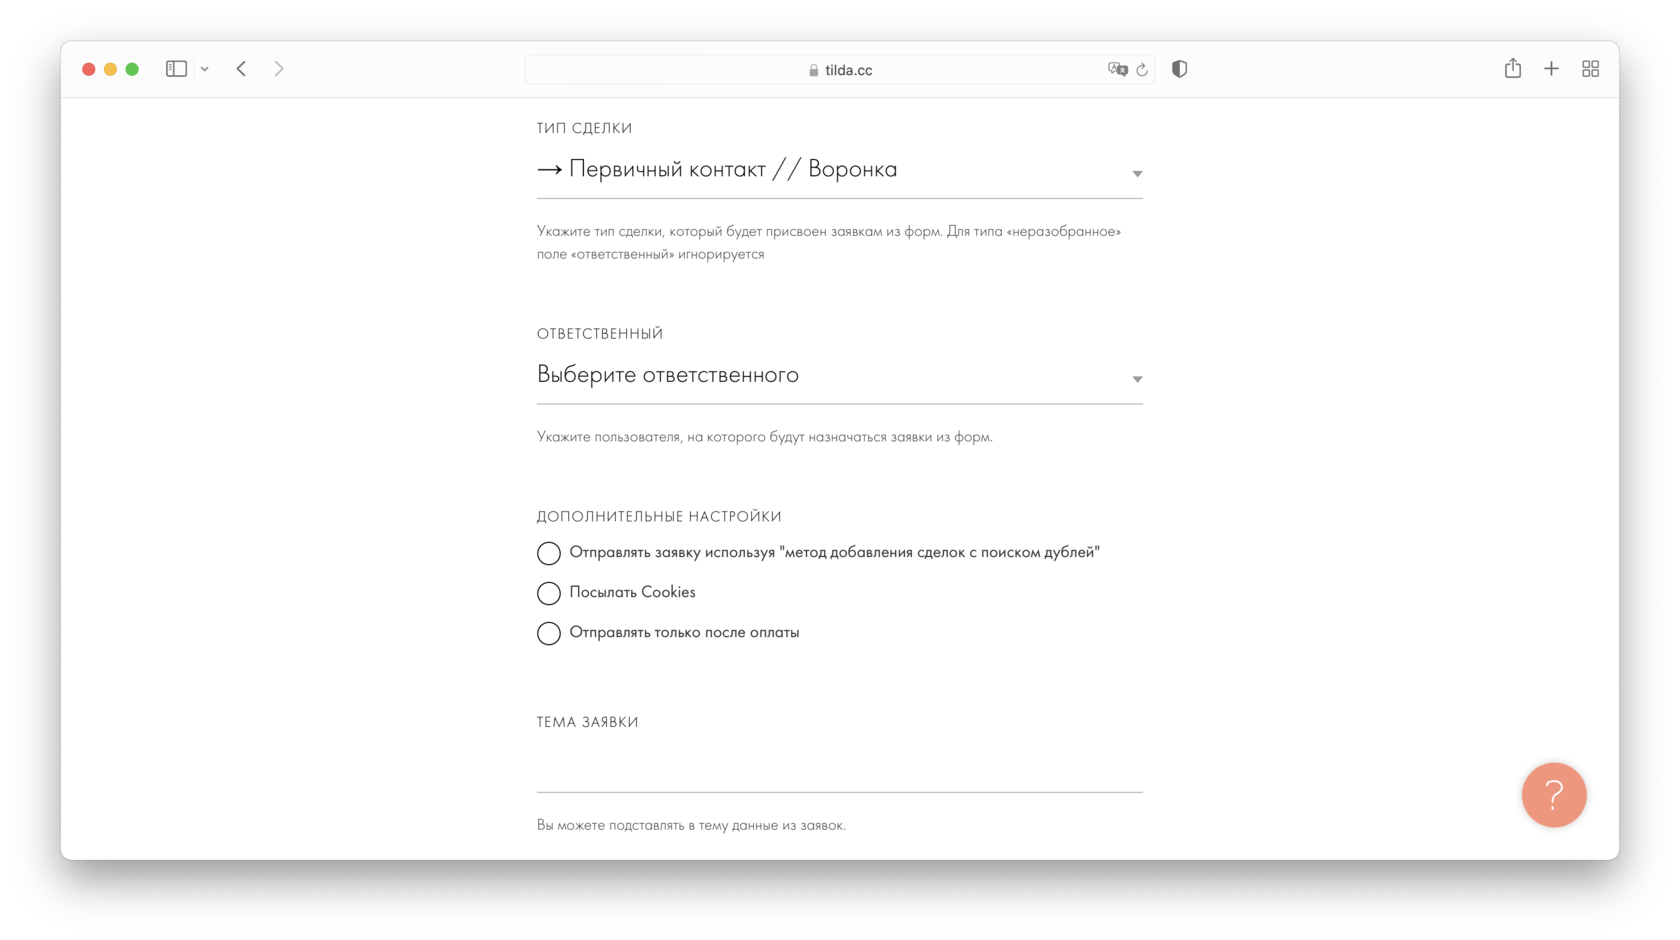The image size is (1680, 940).
Task: Go forward with the forward arrow
Action: point(279,69)
